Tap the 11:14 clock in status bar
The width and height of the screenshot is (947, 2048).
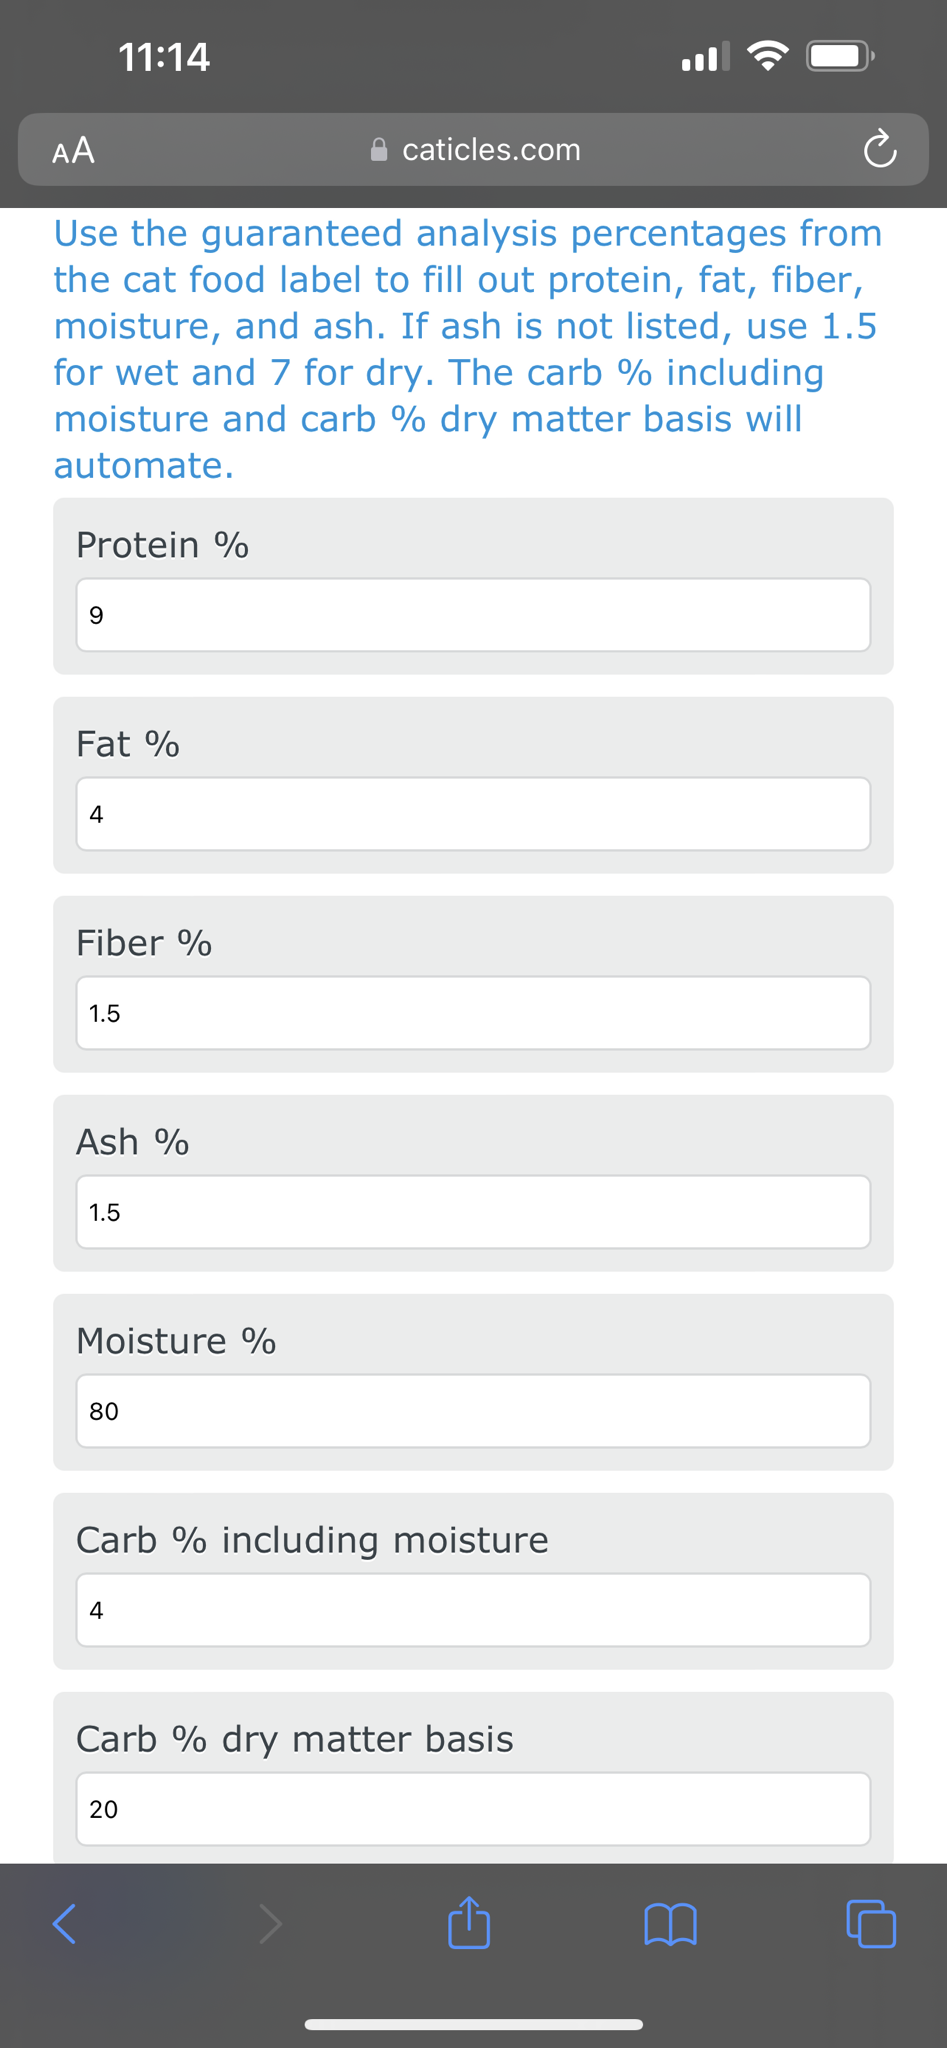[164, 57]
